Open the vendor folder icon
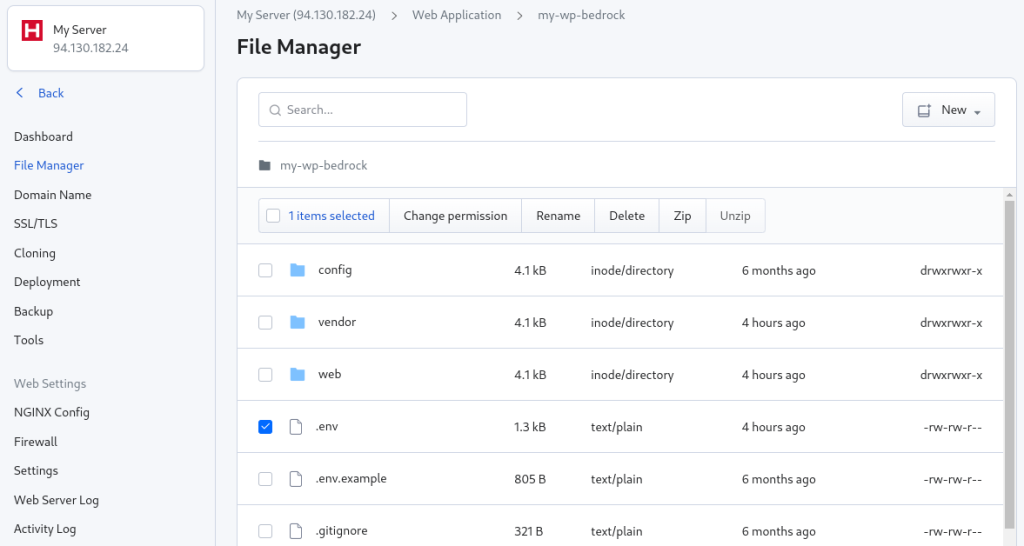This screenshot has height=546, width=1024. (297, 322)
